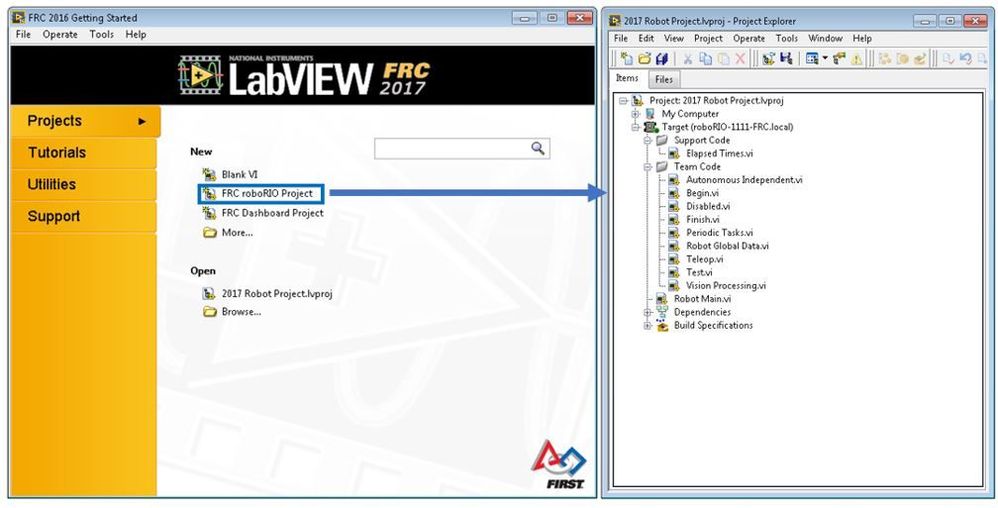The image size is (998, 508).
Task: Click the FIRST logo in Getting Started window
Action: pos(558,465)
